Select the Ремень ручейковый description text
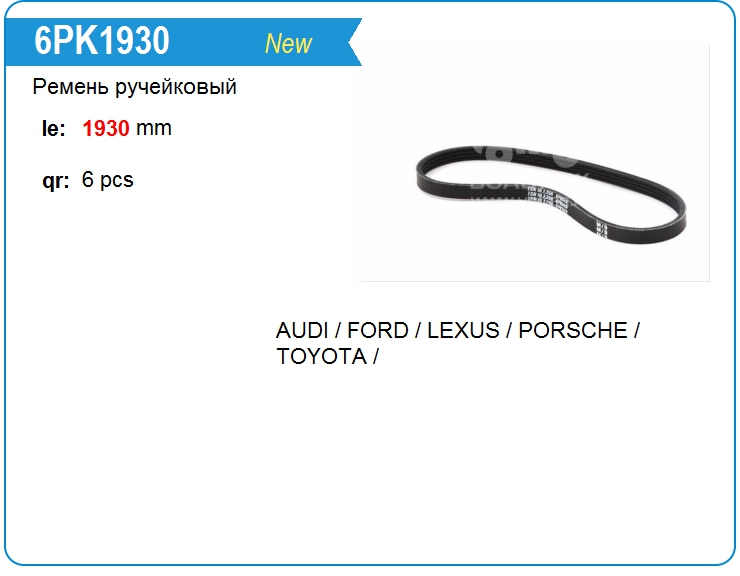 pyautogui.click(x=135, y=87)
